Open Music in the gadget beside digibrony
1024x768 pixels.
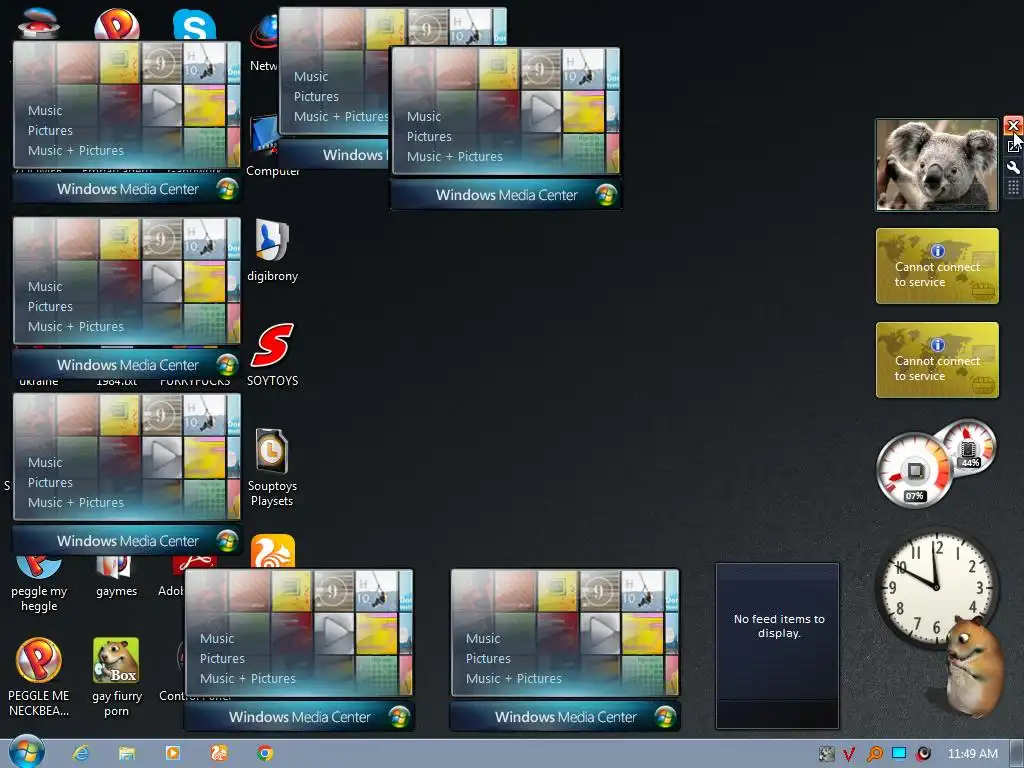tap(45, 286)
